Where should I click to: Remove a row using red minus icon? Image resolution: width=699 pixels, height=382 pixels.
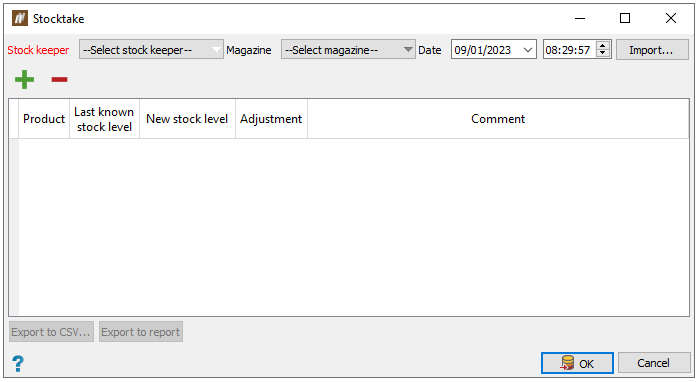pos(59,79)
